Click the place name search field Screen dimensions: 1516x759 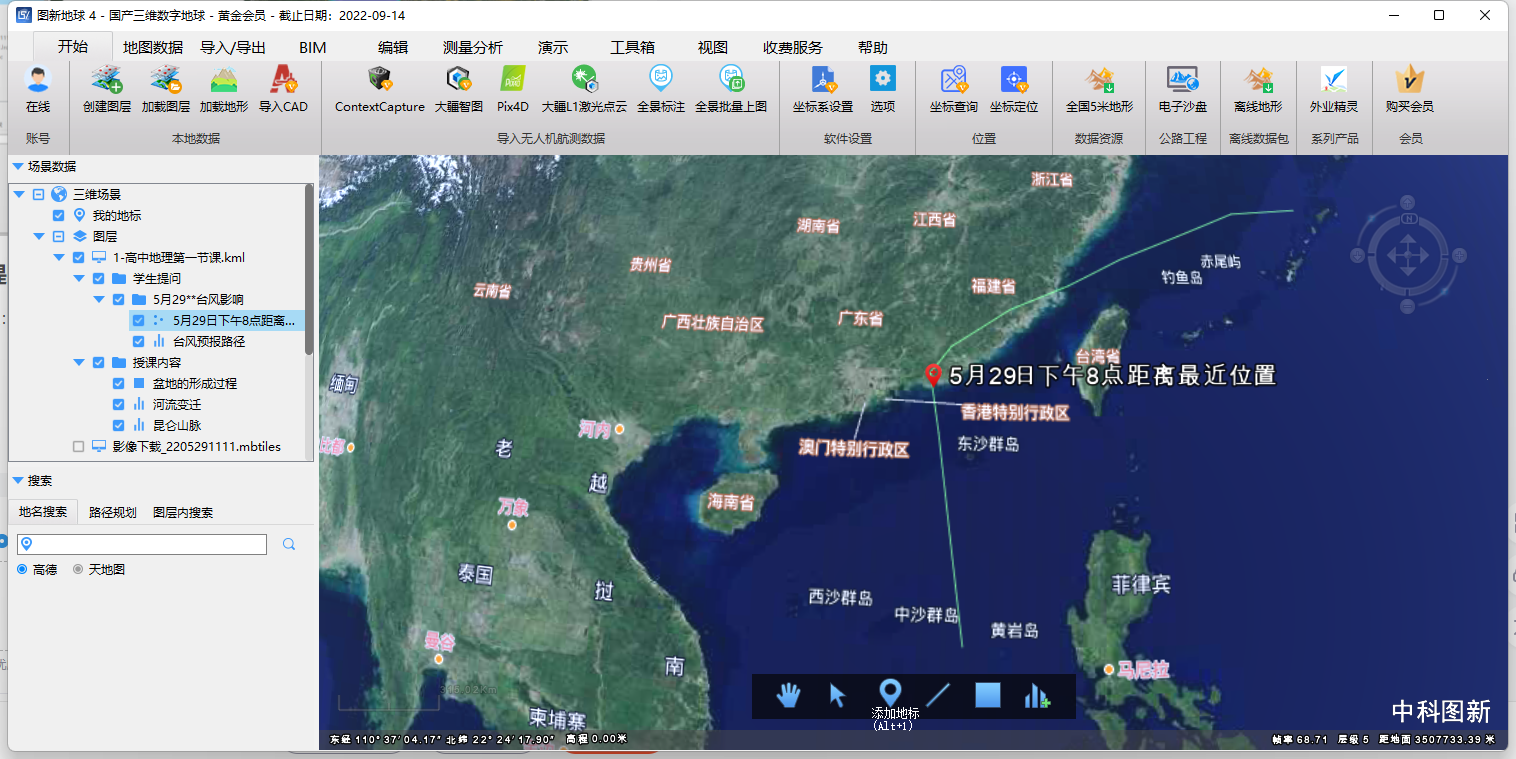point(142,544)
